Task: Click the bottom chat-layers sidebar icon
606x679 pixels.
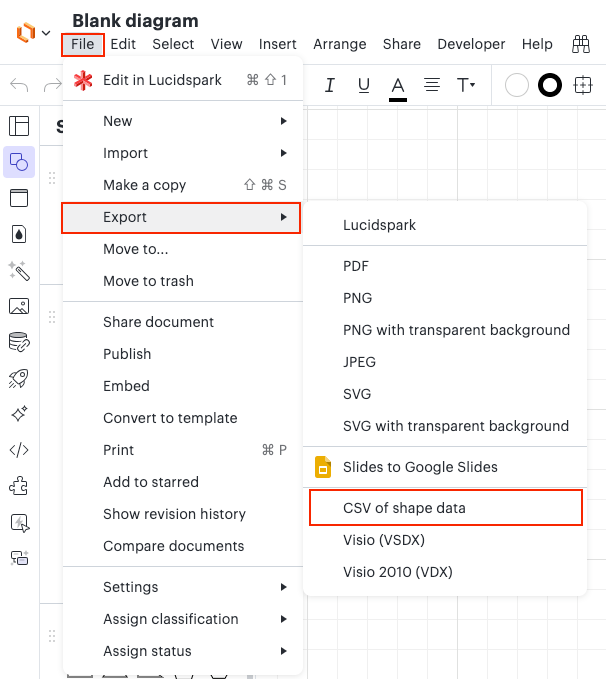Action: (19, 558)
